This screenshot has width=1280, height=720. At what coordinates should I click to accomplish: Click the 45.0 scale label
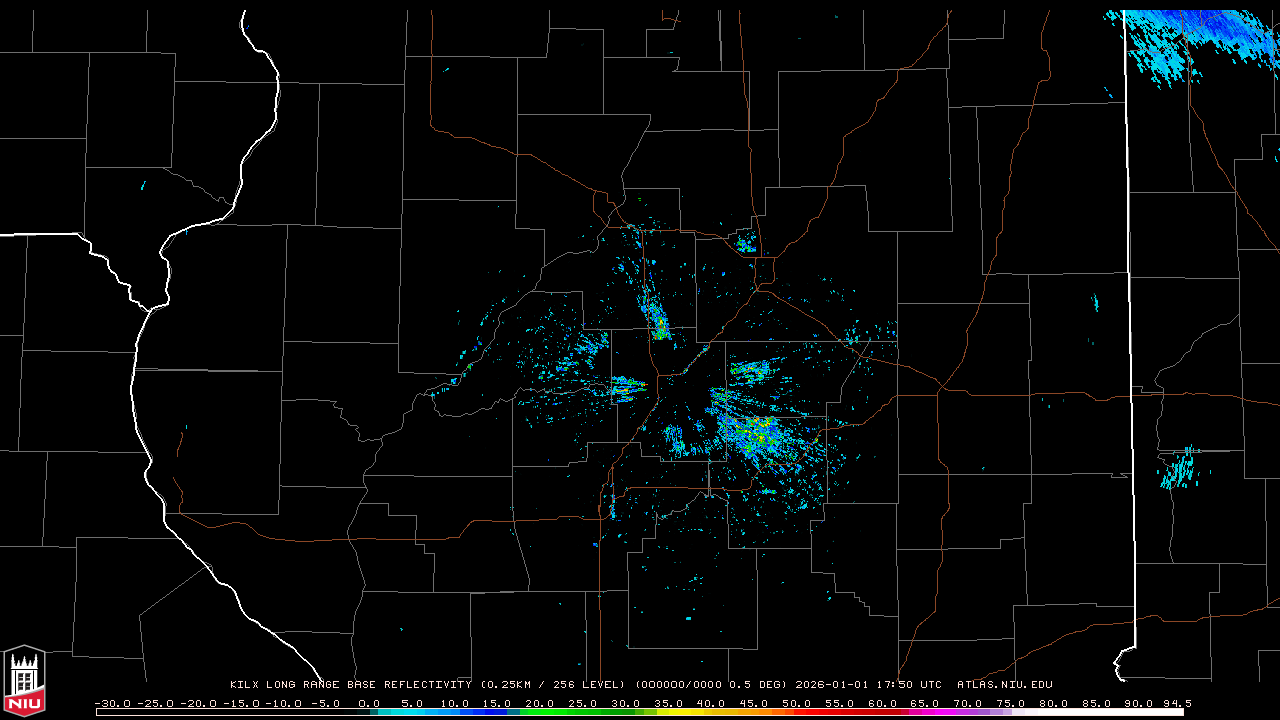[x=754, y=703]
